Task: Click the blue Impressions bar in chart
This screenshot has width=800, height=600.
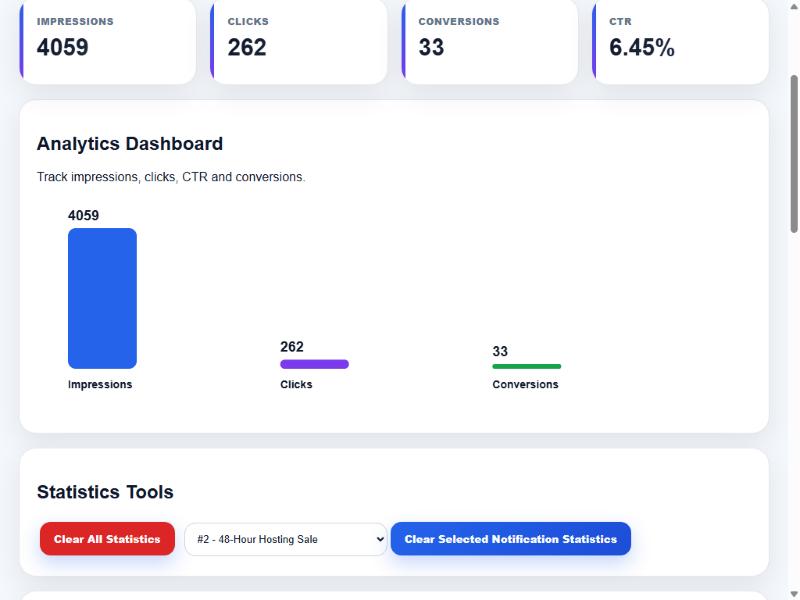Action: [102, 298]
